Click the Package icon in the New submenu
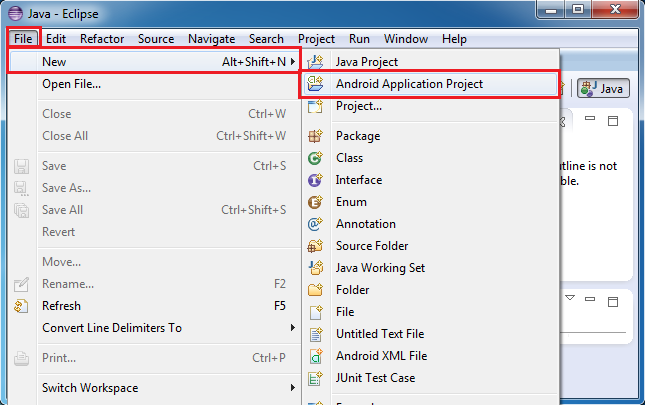 [316, 136]
